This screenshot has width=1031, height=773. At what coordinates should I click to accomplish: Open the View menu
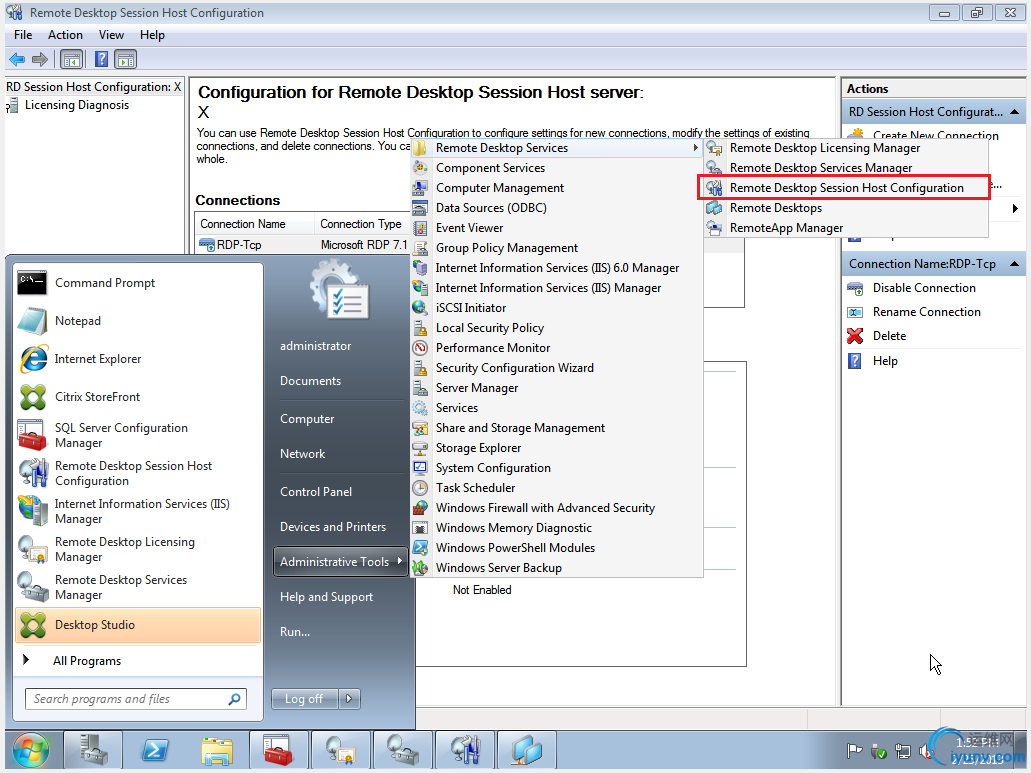point(111,35)
